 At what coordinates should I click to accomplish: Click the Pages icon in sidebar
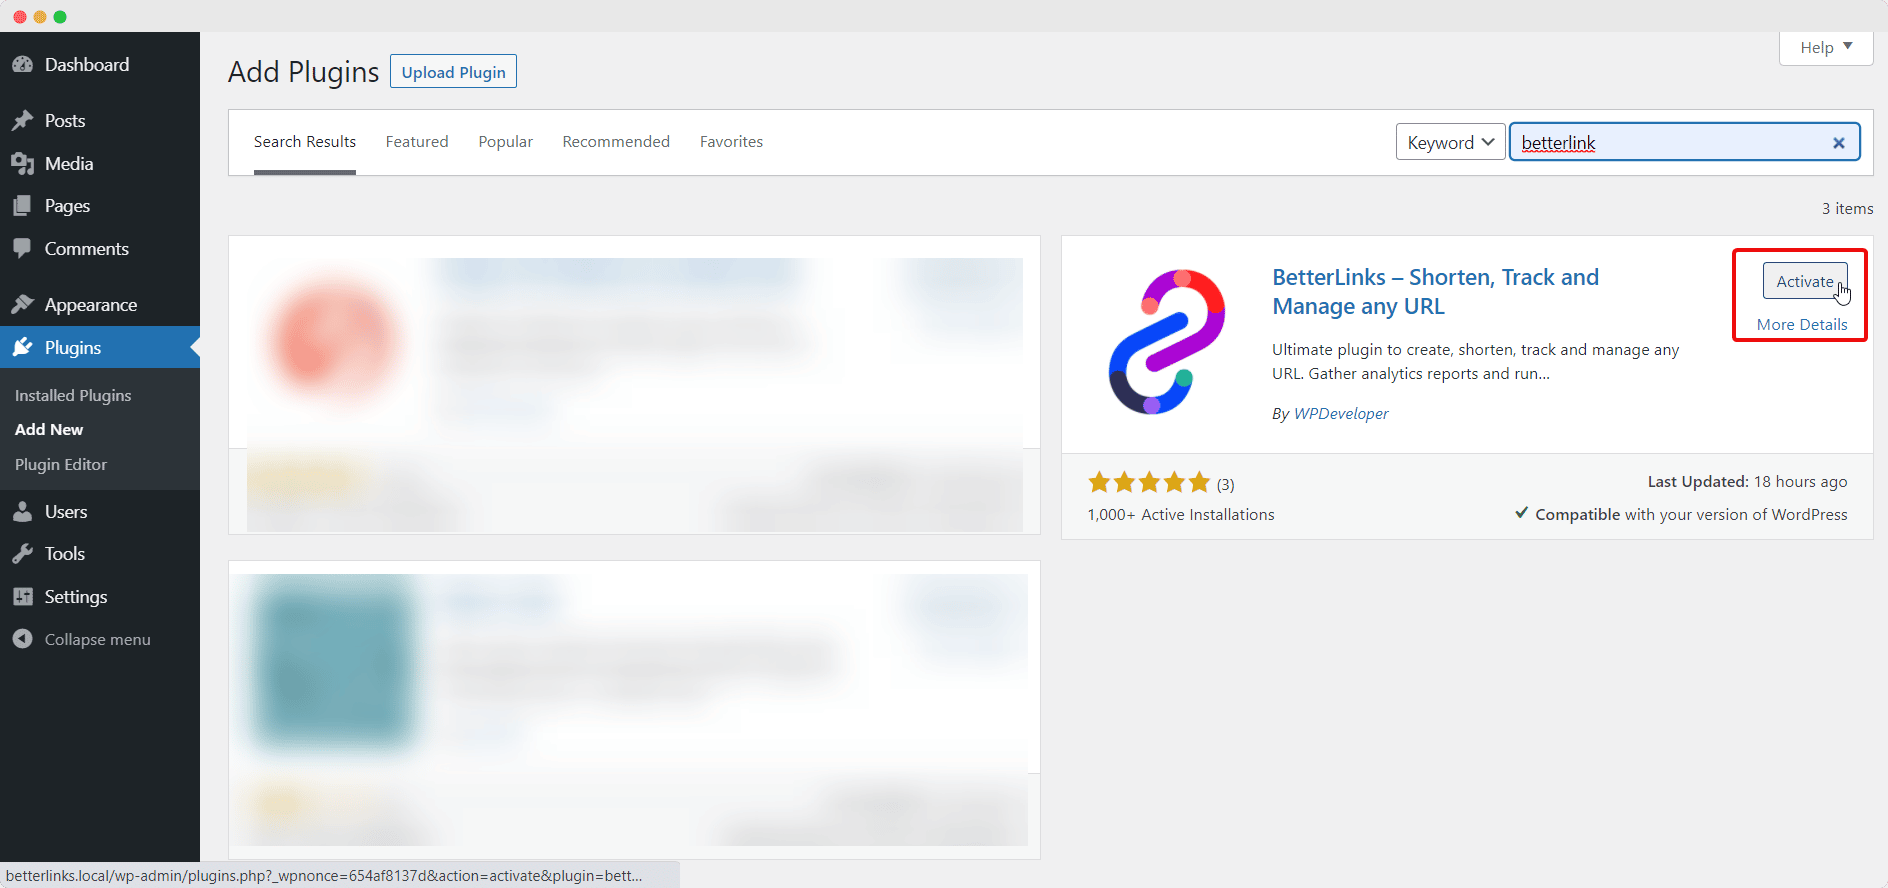23,206
